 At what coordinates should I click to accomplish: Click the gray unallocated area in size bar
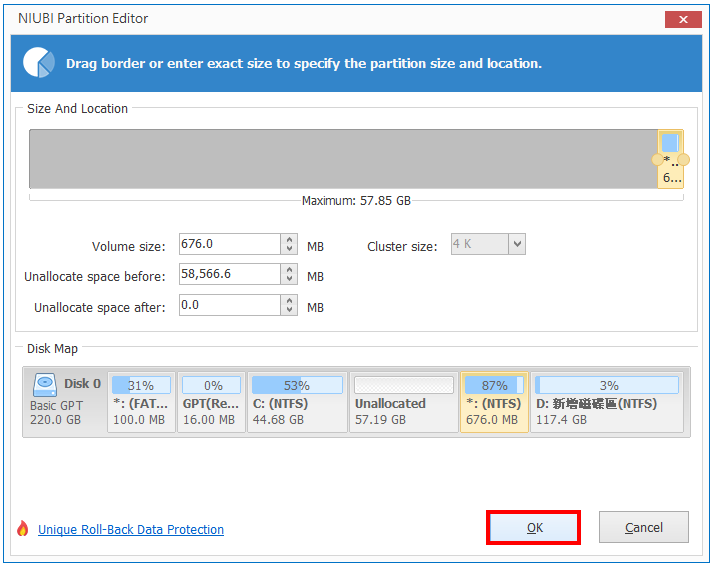343,159
